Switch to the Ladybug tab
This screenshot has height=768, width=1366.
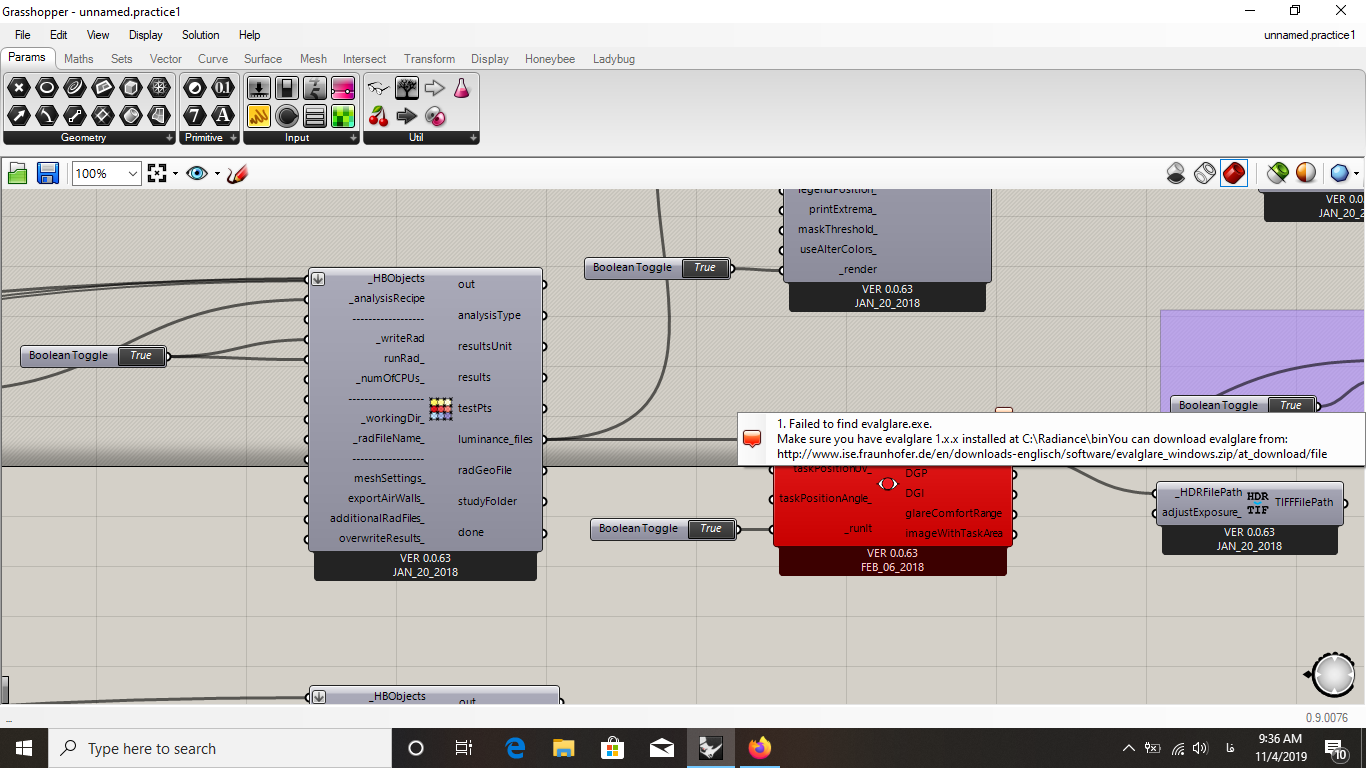(x=613, y=59)
